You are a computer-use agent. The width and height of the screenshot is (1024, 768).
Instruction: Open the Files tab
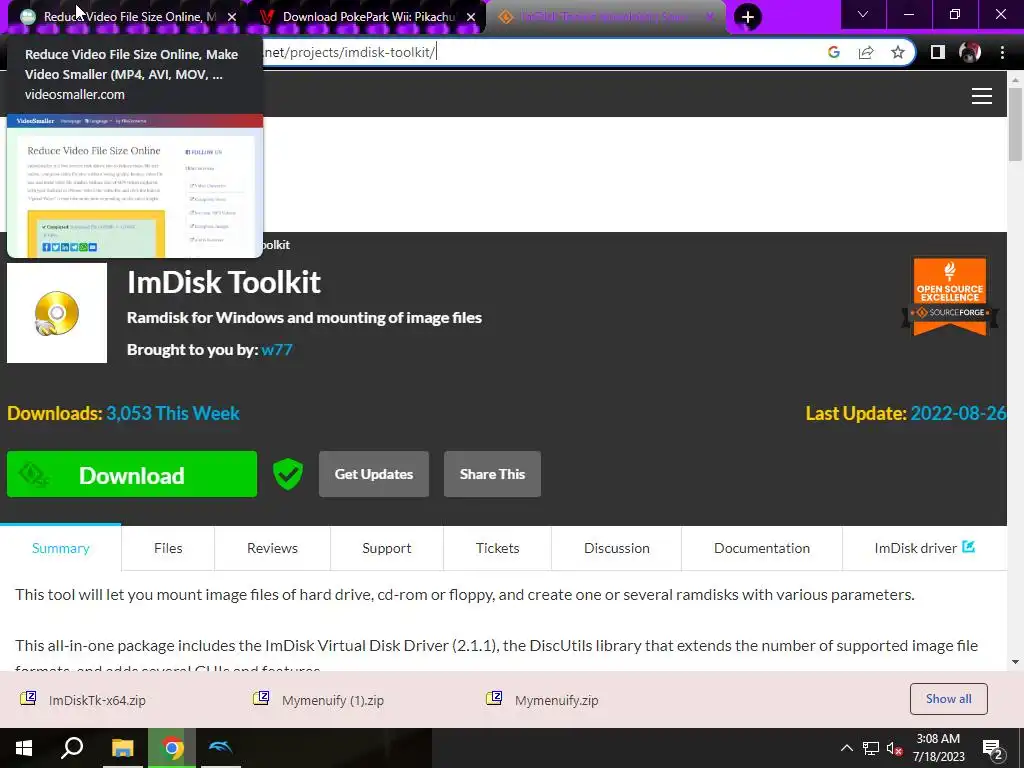(168, 548)
